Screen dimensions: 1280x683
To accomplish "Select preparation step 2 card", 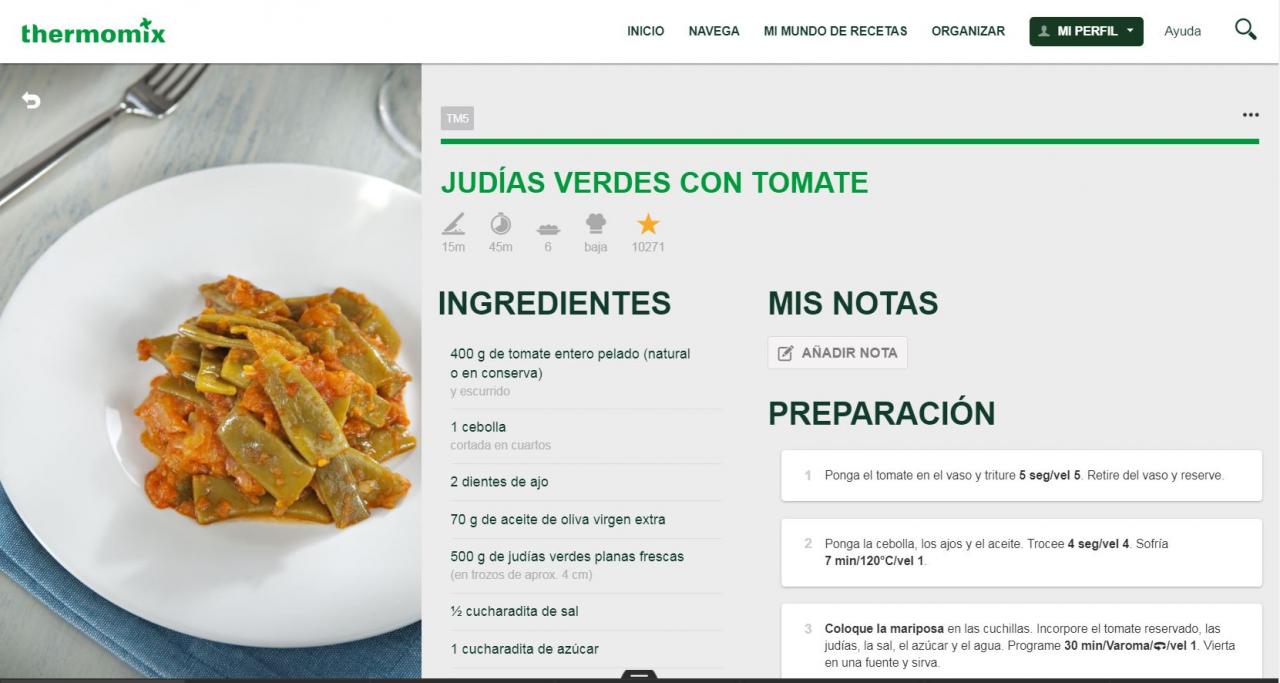I will pyautogui.click(x=1021, y=552).
